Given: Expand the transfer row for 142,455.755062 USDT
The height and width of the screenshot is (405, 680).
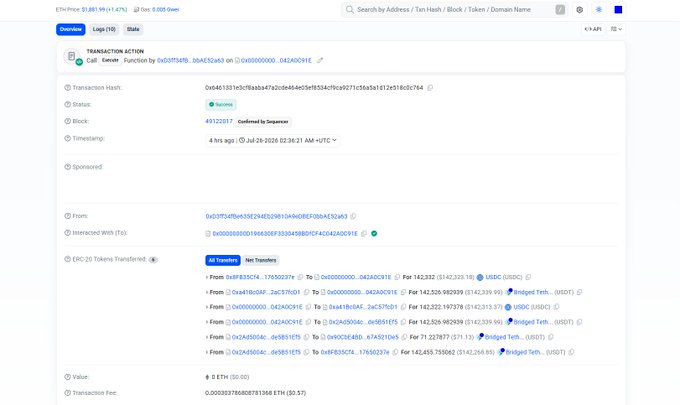Looking at the screenshot, I should tap(207, 352).
